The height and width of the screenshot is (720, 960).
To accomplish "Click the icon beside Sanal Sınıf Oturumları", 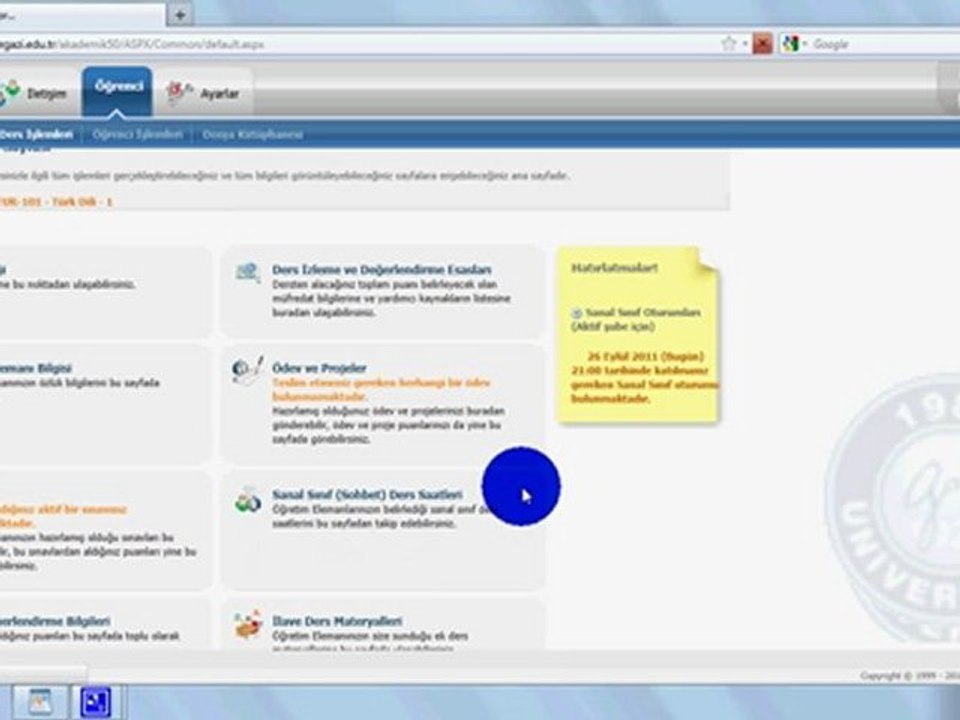I will tap(576, 313).
